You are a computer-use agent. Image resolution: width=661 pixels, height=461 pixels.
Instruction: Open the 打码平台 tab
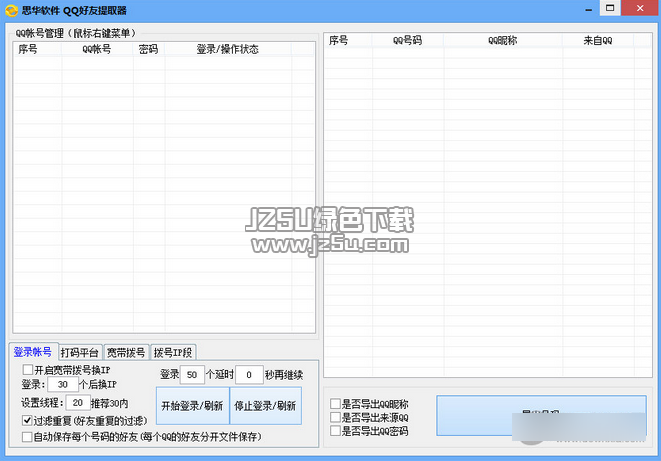(x=80, y=352)
